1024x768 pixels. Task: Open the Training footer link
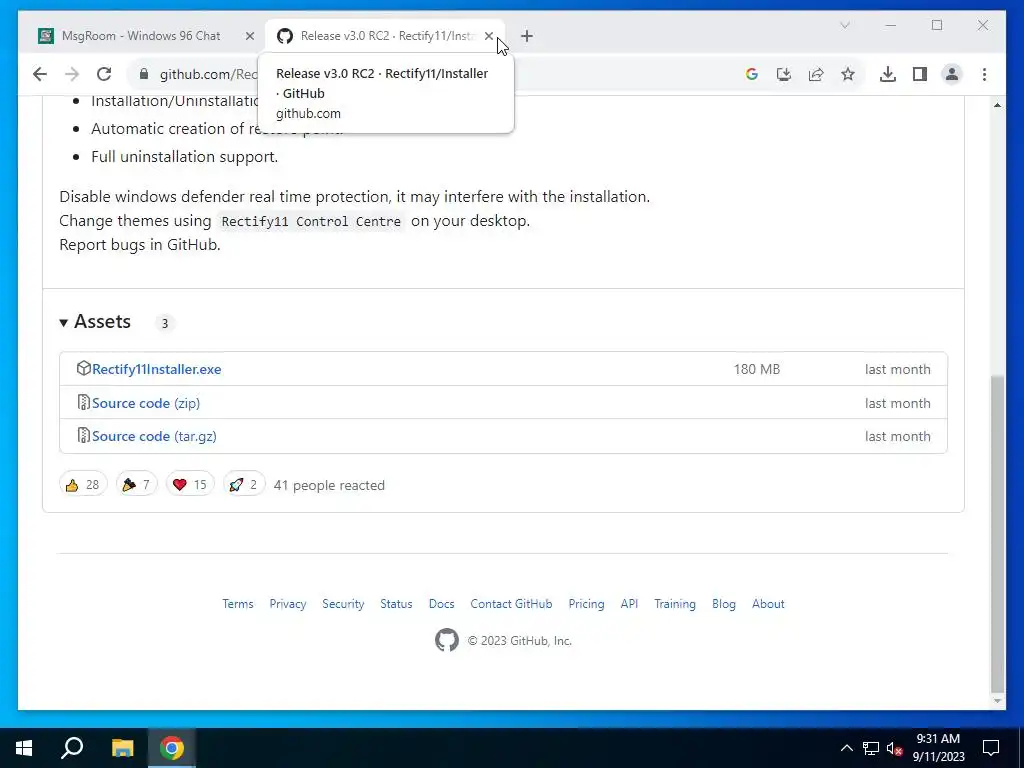(675, 604)
